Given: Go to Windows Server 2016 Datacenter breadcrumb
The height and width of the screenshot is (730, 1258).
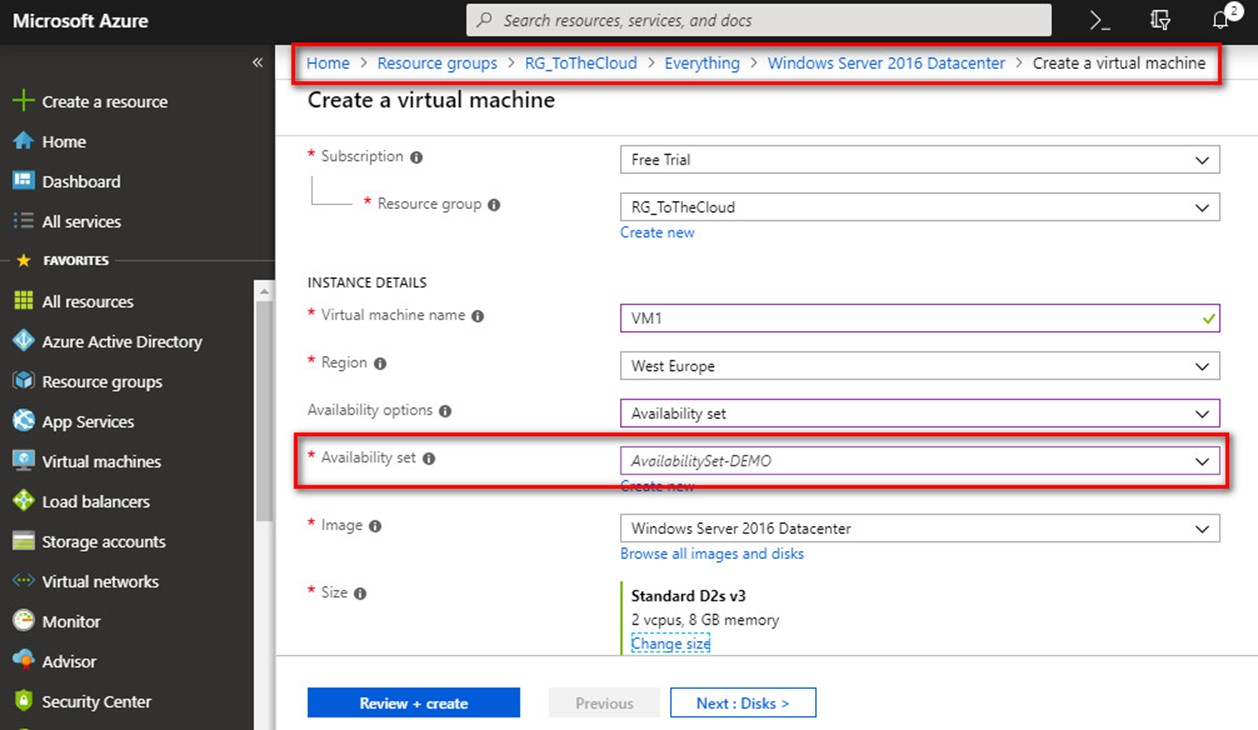Looking at the screenshot, I should 886,63.
